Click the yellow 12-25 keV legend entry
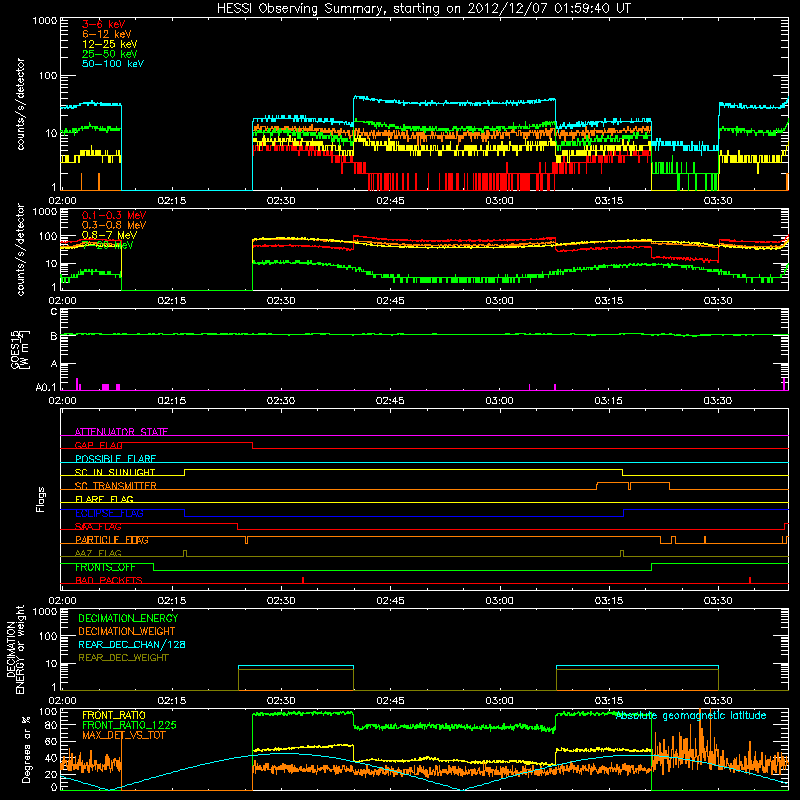 [109, 44]
